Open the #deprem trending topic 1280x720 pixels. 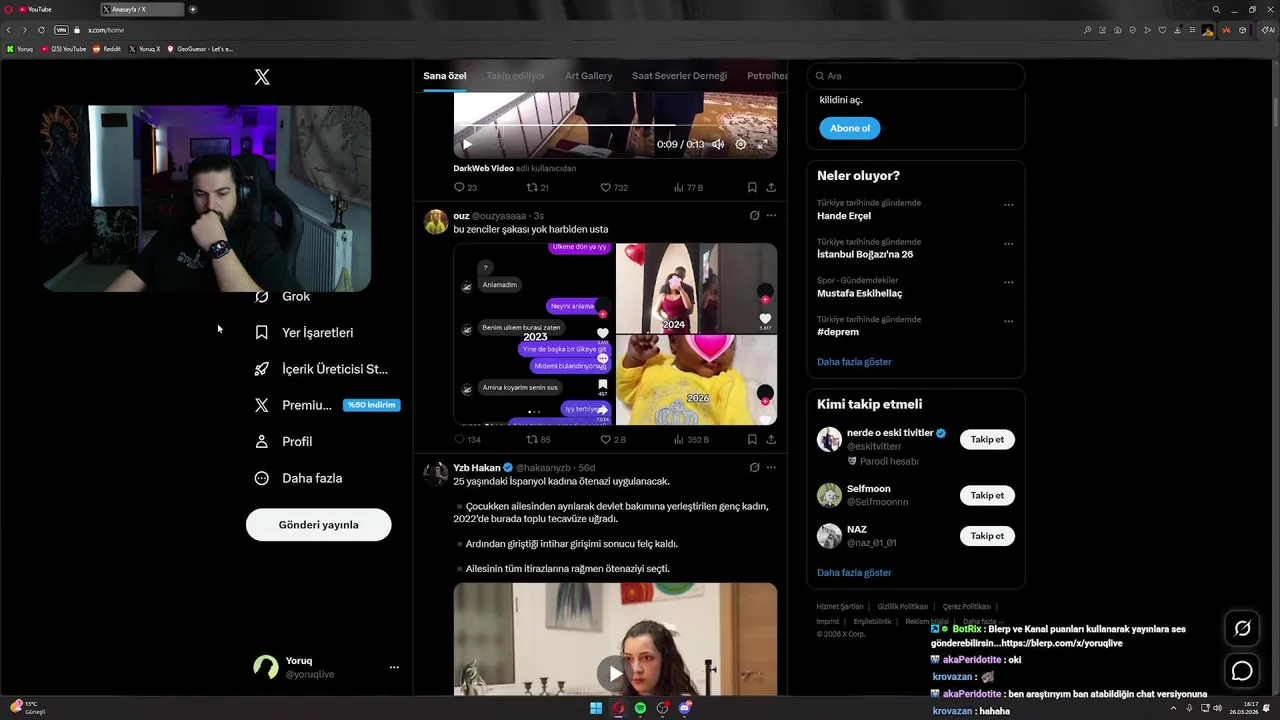pos(838,332)
